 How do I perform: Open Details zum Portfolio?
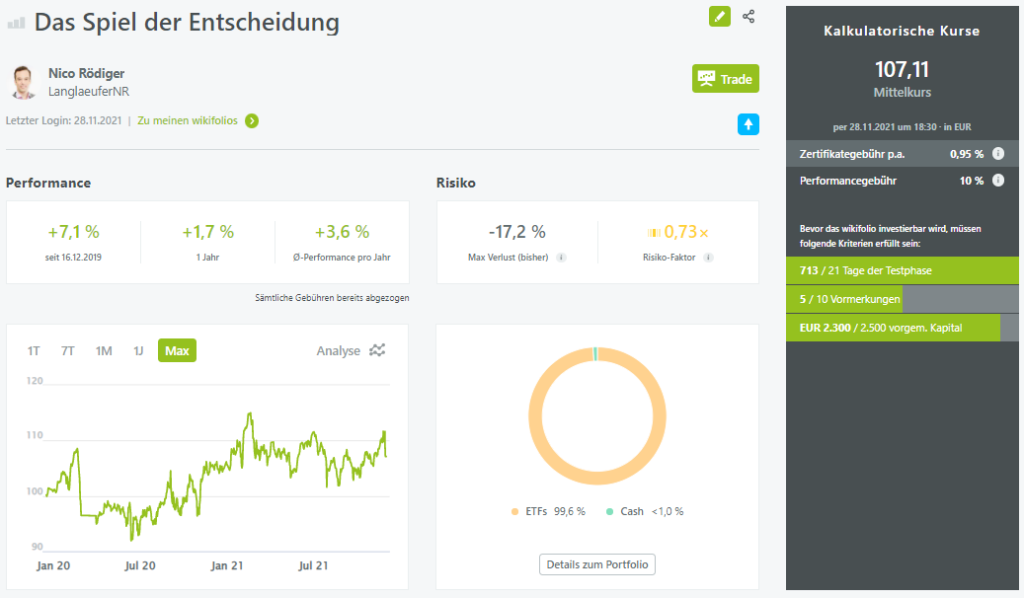597,565
